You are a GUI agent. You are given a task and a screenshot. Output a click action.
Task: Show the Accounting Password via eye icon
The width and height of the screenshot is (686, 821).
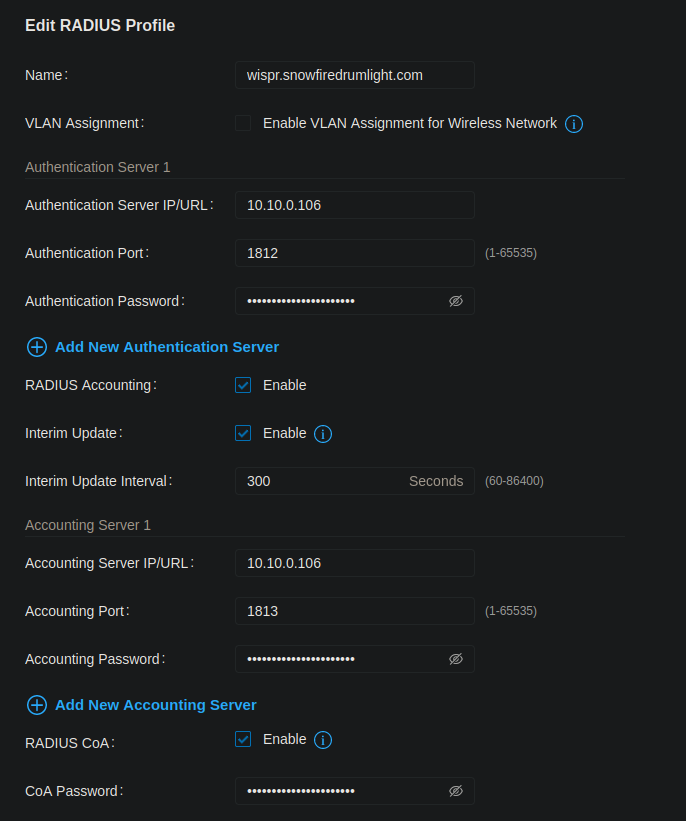(x=456, y=659)
